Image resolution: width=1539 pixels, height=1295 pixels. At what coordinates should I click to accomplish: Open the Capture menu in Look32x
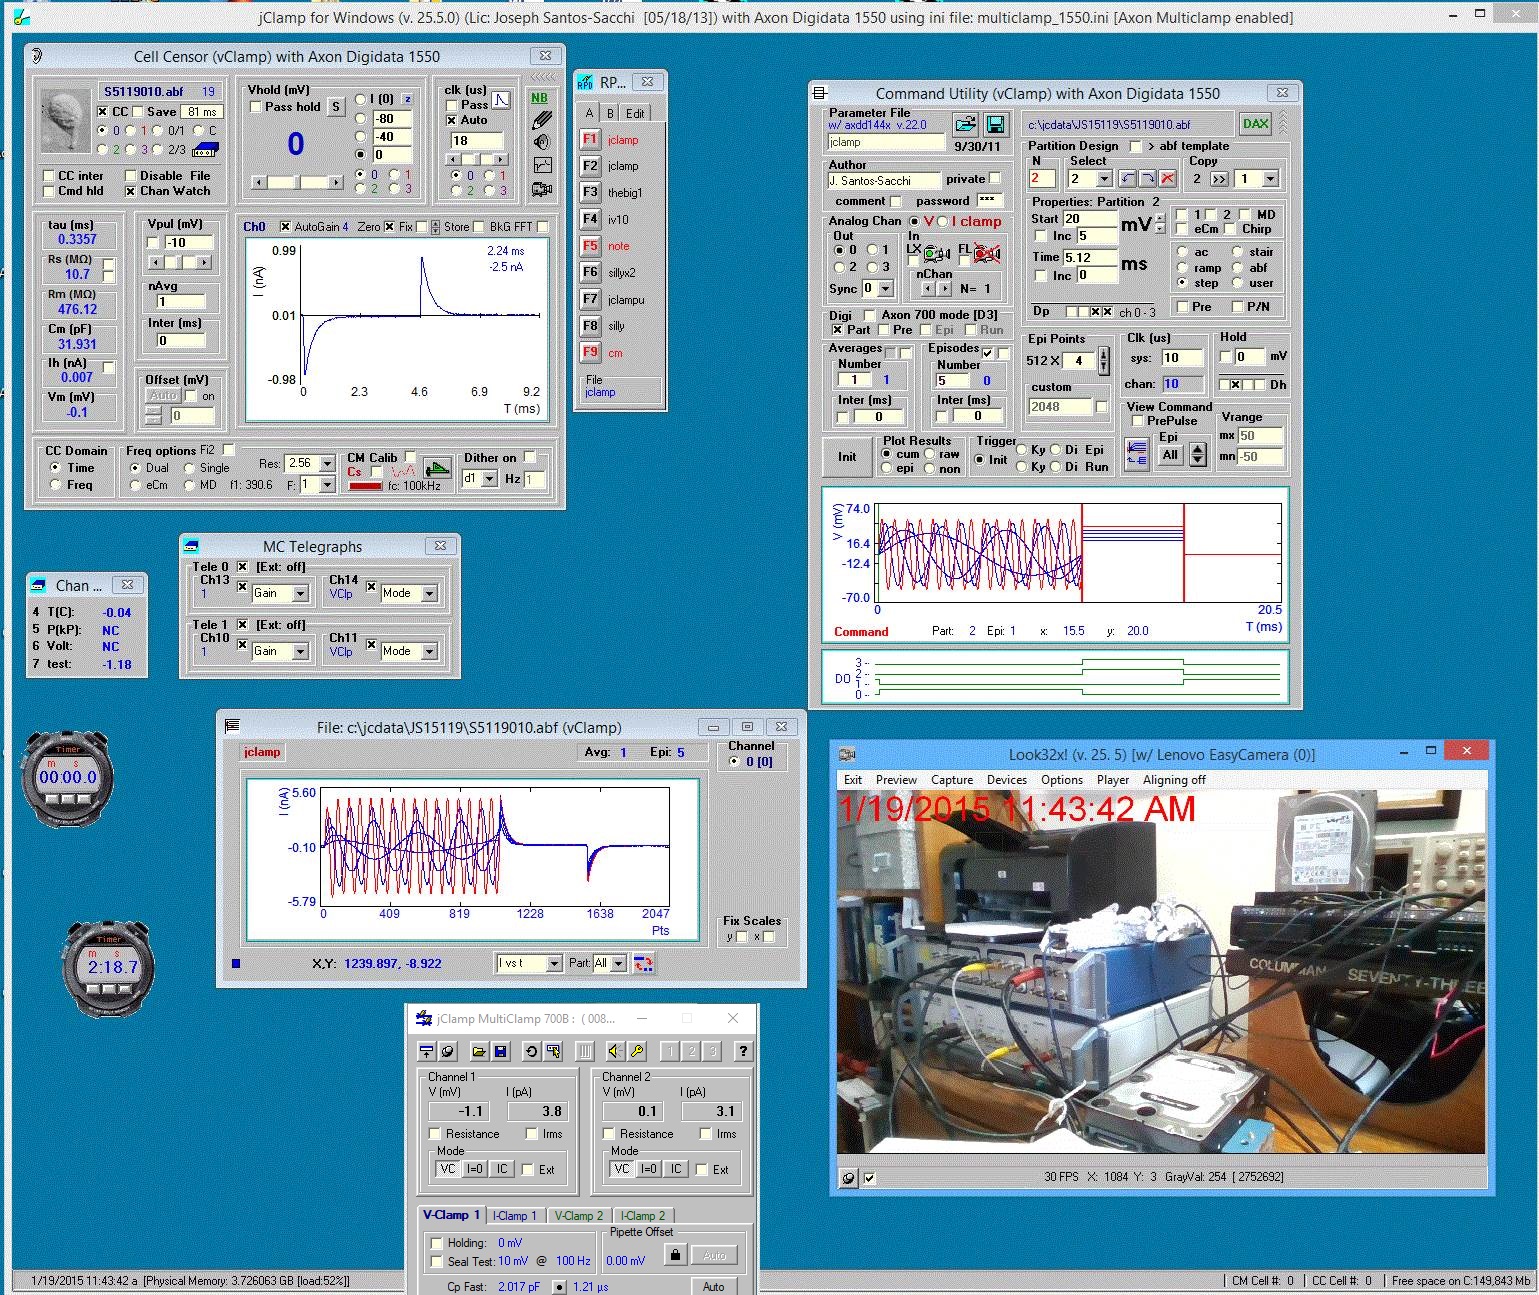click(951, 780)
